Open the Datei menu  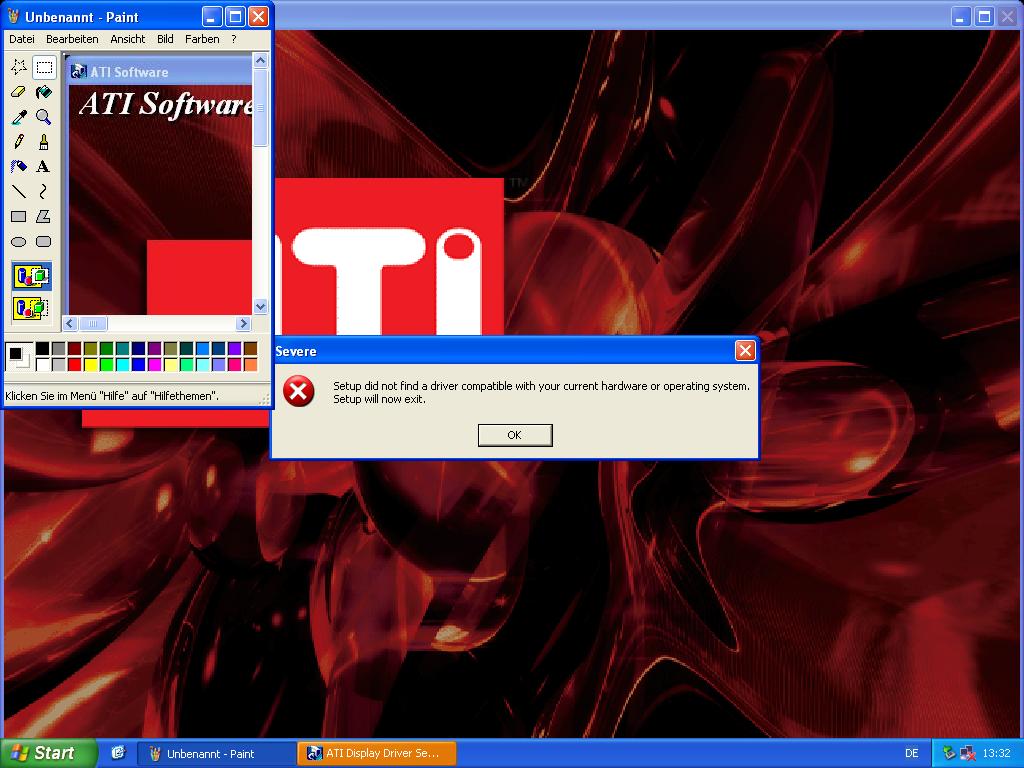22,39
